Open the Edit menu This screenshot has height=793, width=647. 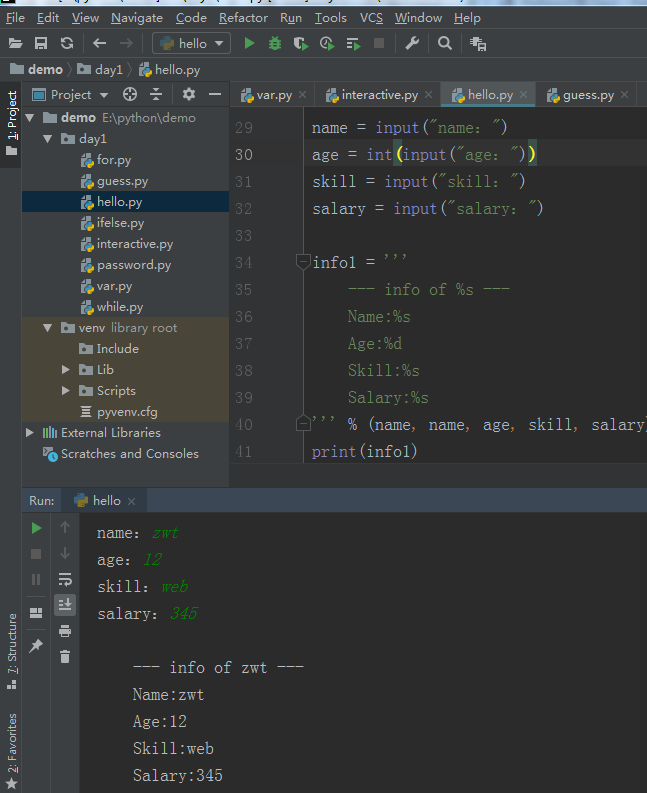click(48, 18)
